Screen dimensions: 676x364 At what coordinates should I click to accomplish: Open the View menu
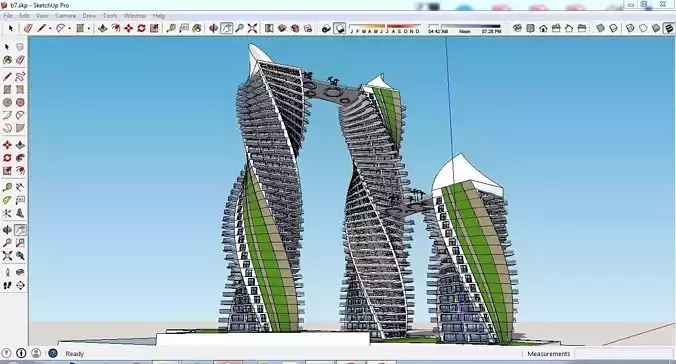[x=42, y=16]
